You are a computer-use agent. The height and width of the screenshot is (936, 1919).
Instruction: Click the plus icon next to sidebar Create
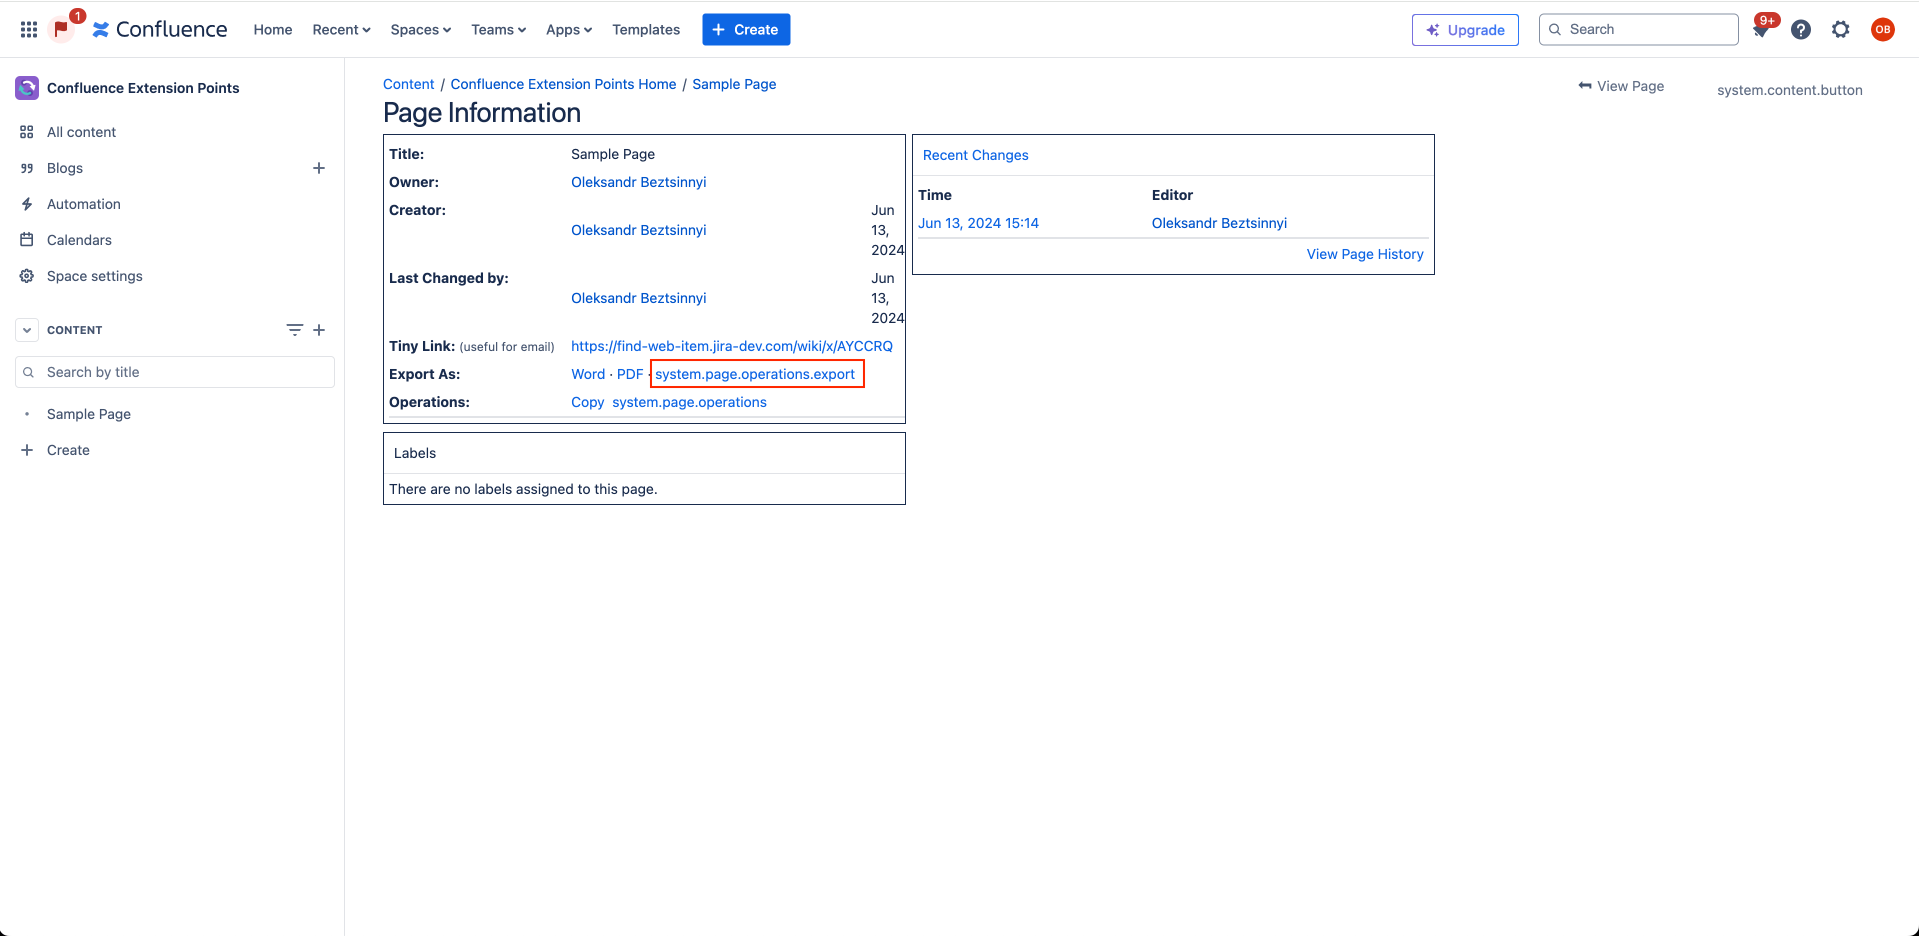pos(27,450)
